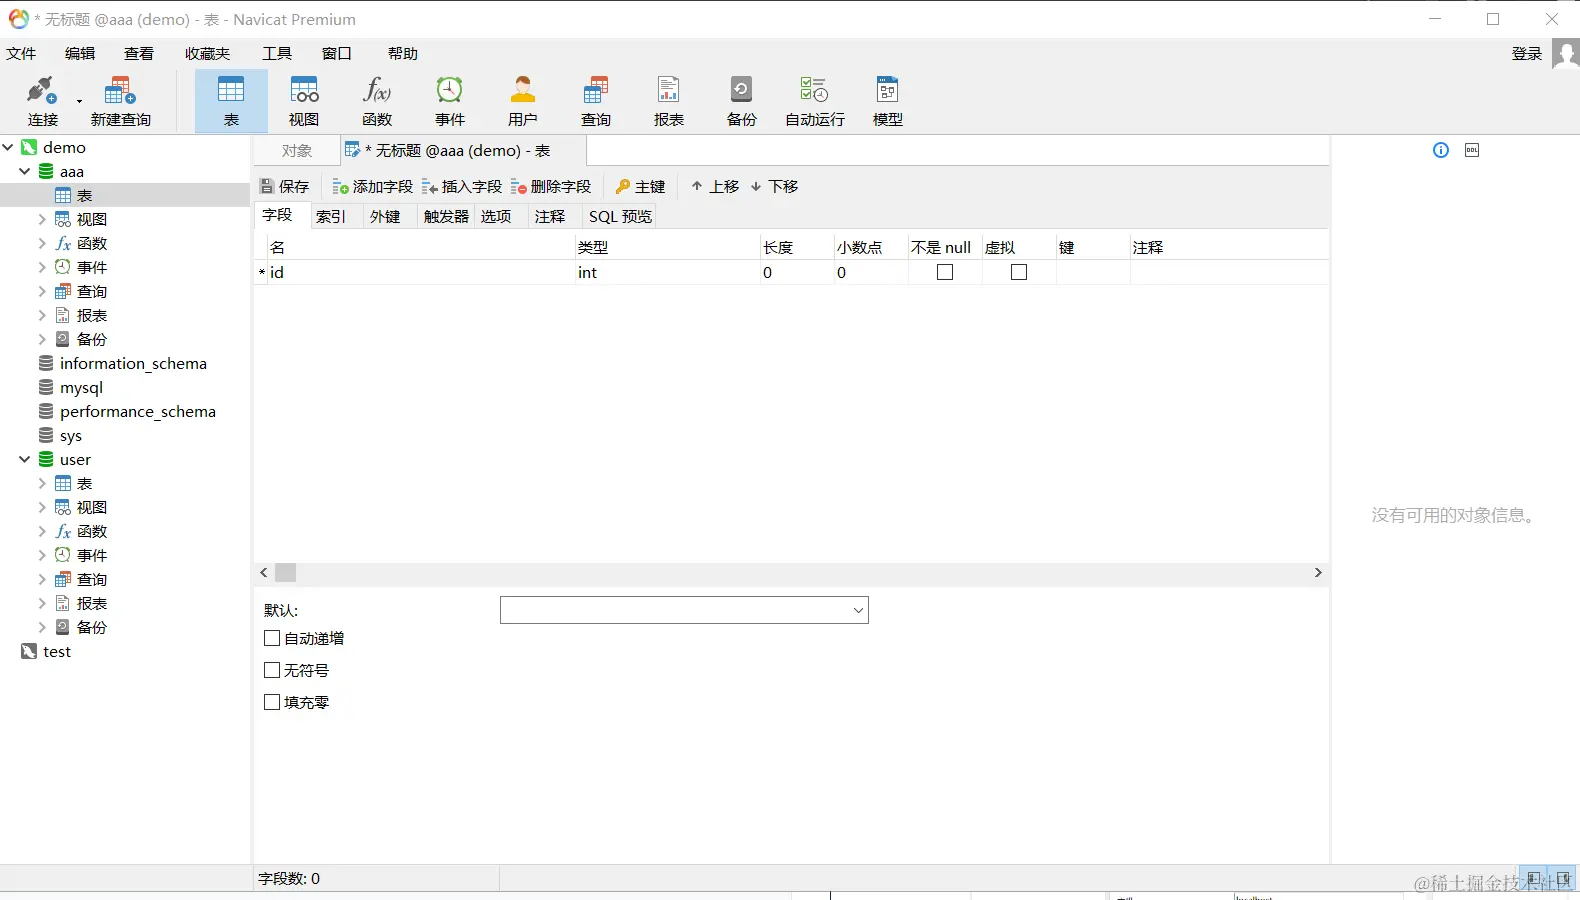Click 添加字段 (Add Field) button
The height and width of the screenshot is (900, 1580).
(x=372, y=186)
